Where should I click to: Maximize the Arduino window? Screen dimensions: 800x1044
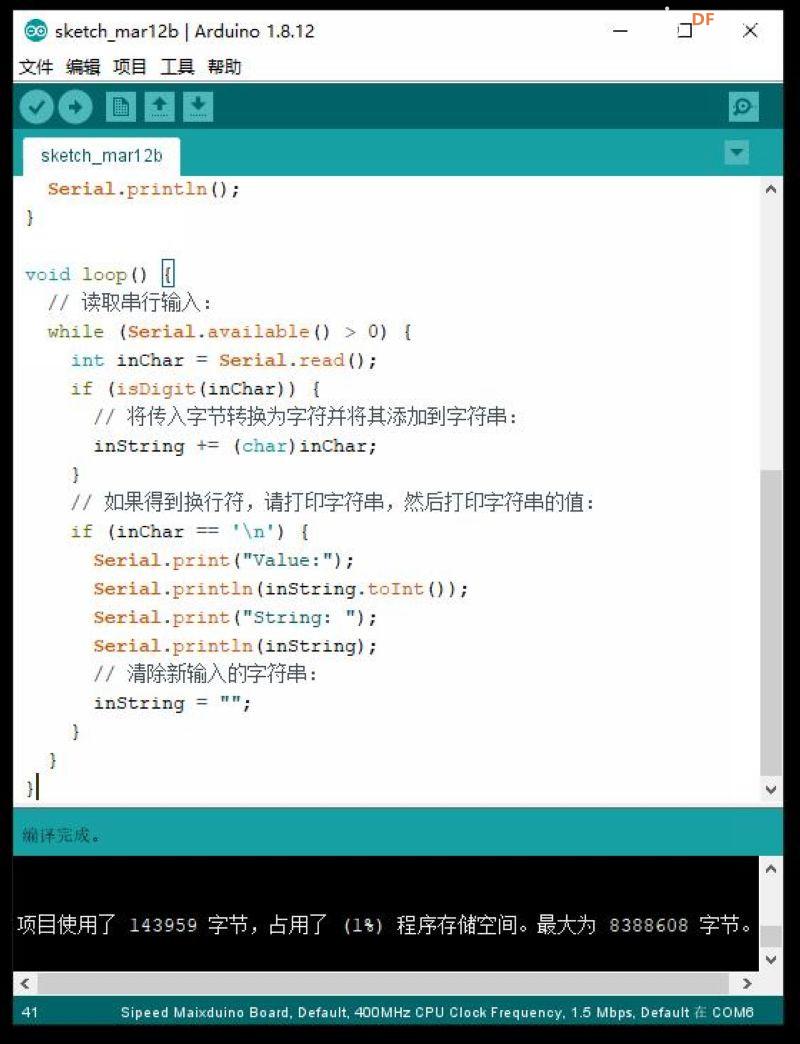click(x=685, y=31)
